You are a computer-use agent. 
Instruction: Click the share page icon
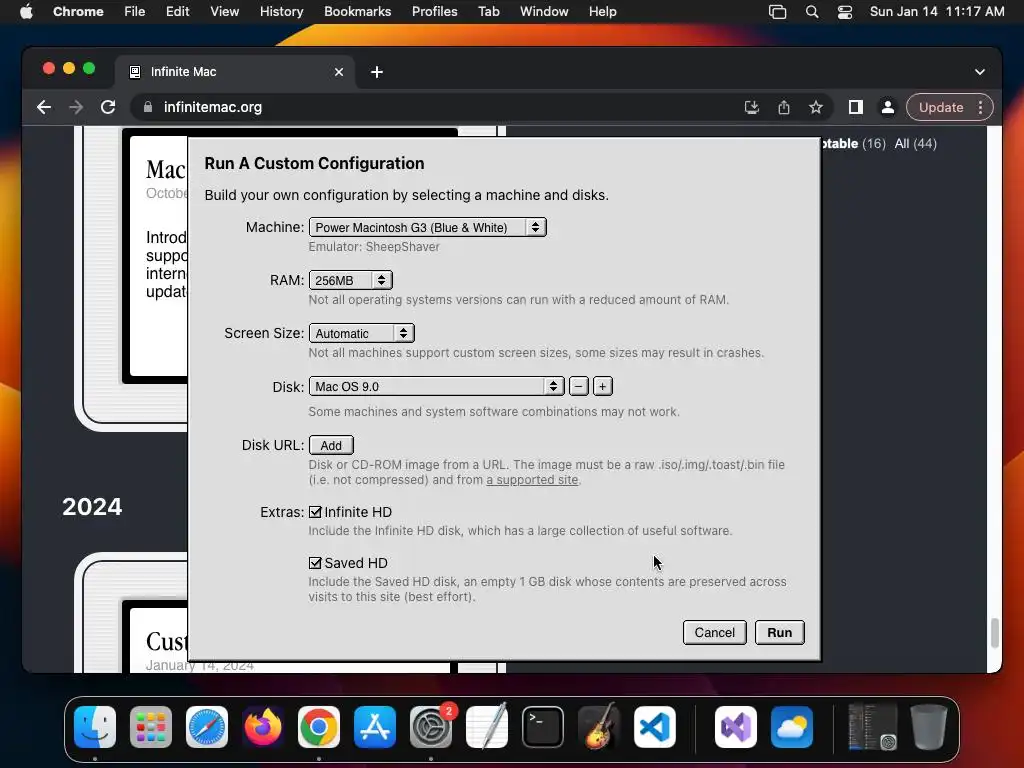(x=784, y=107)
